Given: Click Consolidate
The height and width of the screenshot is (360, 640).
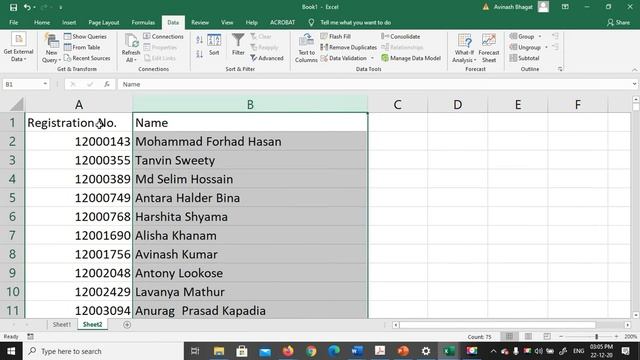Looking at the screenshot, I should 400,36.
